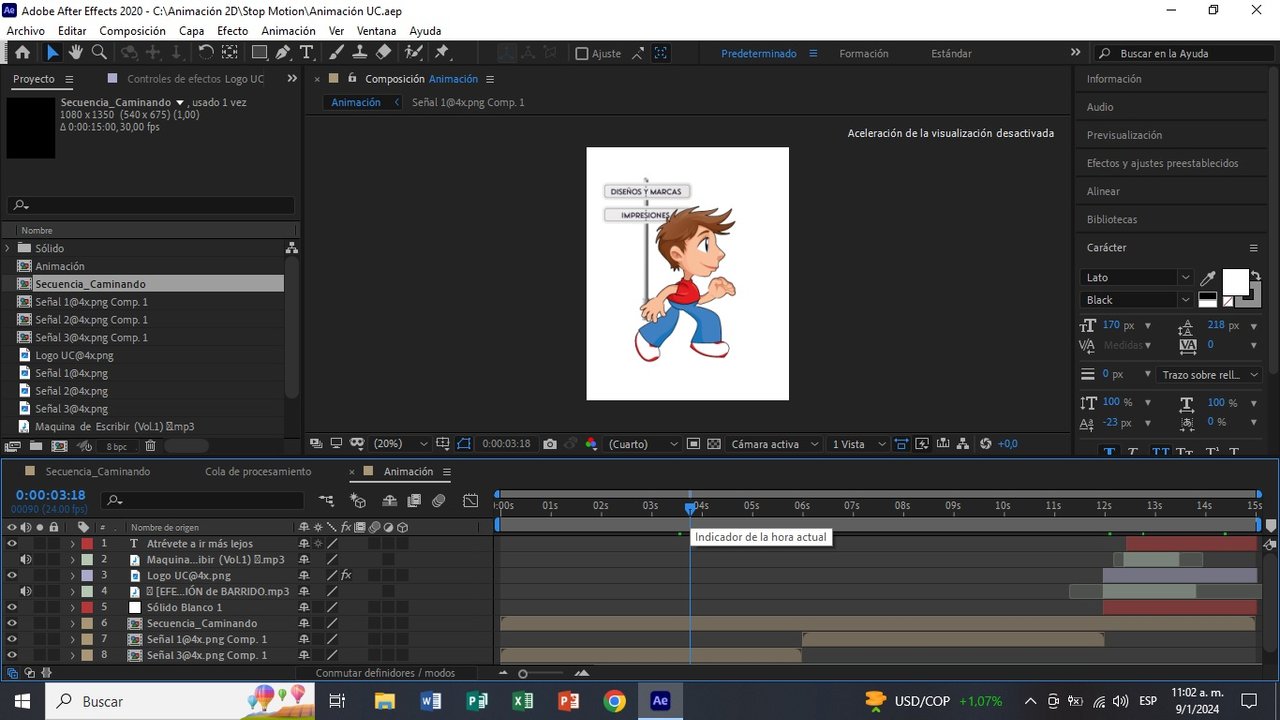Click Conmutar definidores / modos button

[x=385, y=673]
